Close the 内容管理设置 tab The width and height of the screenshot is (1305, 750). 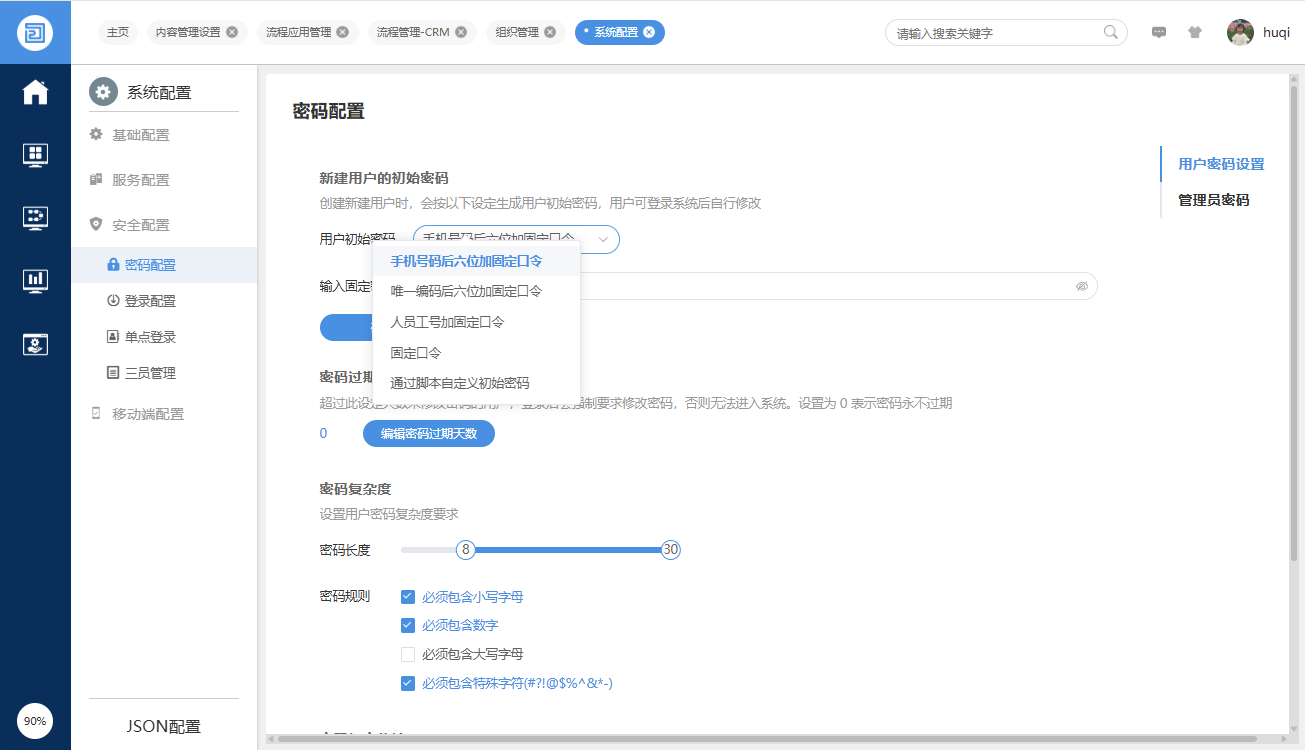[232, 32]
